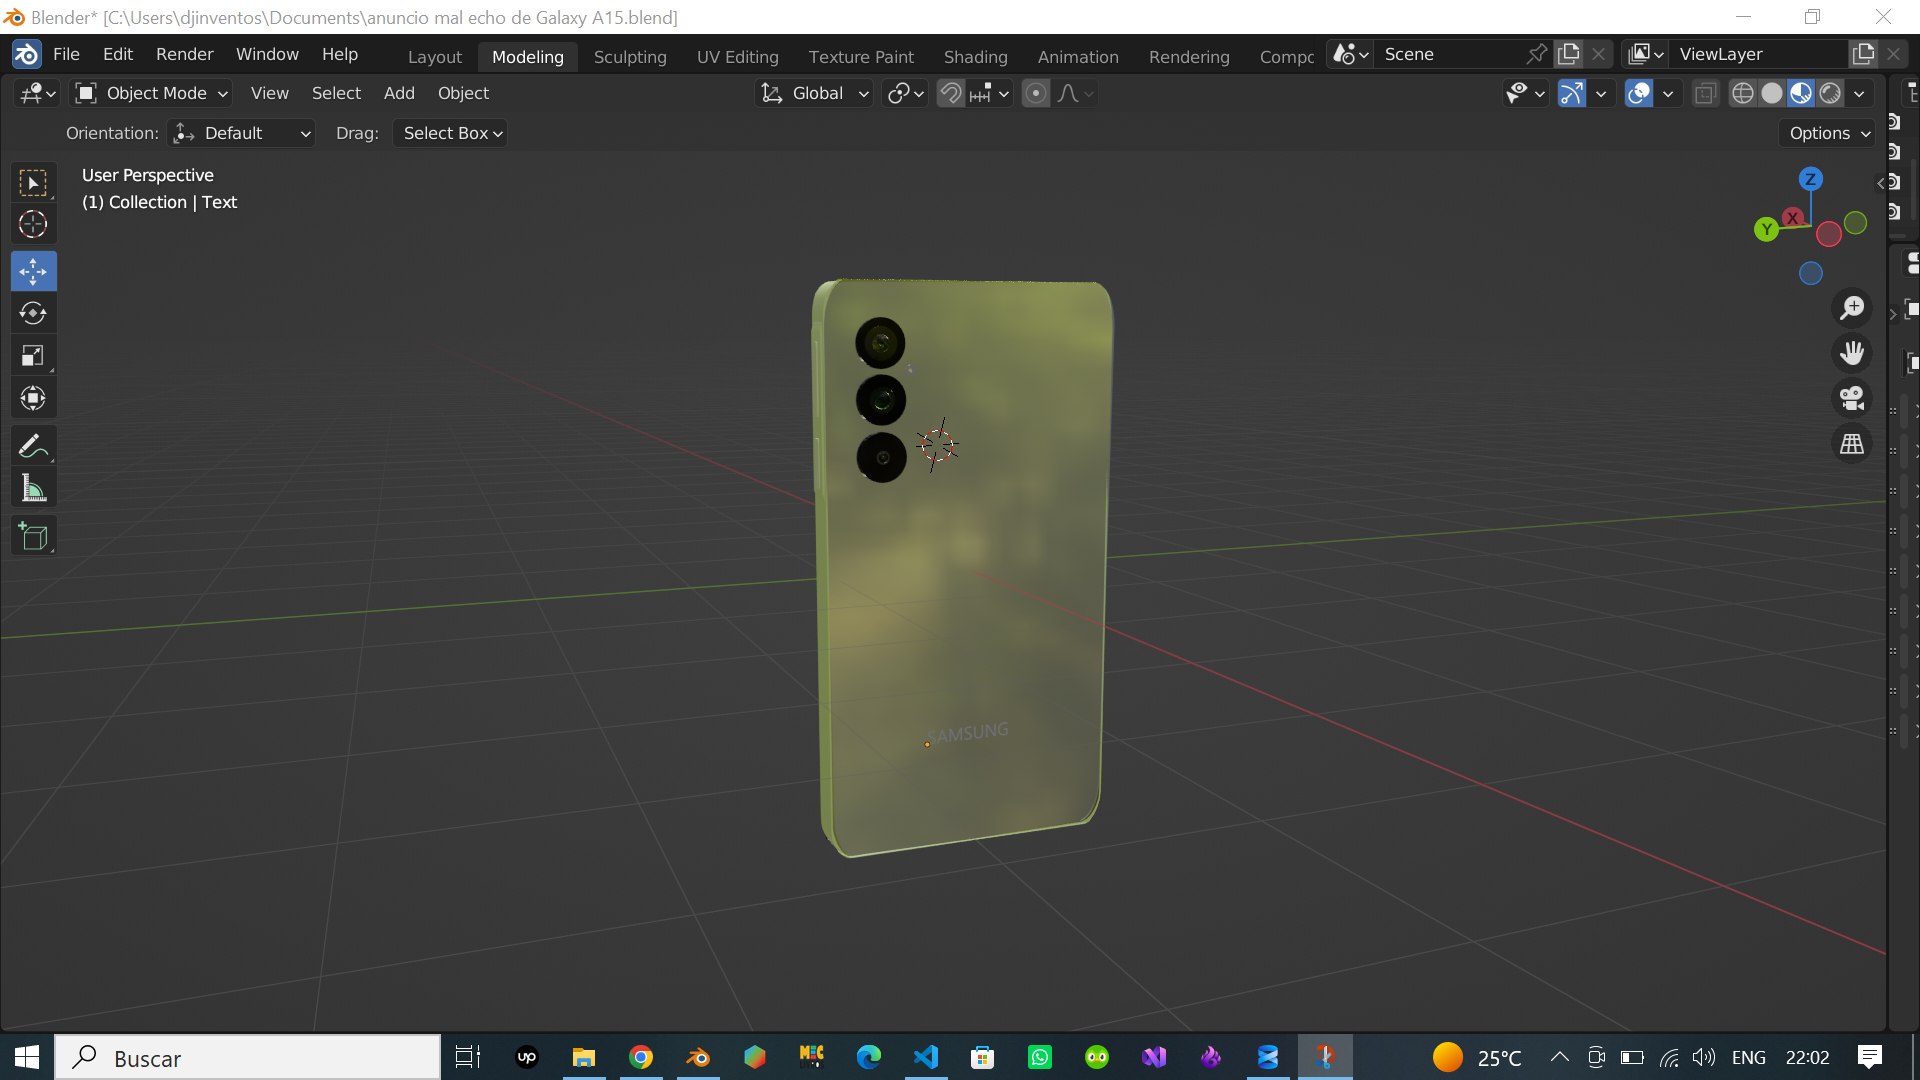This screenshot has height=1080, width=1920.
Task: Select the Annotate tool
Action: pyautogui.click(x=33, y=446)
